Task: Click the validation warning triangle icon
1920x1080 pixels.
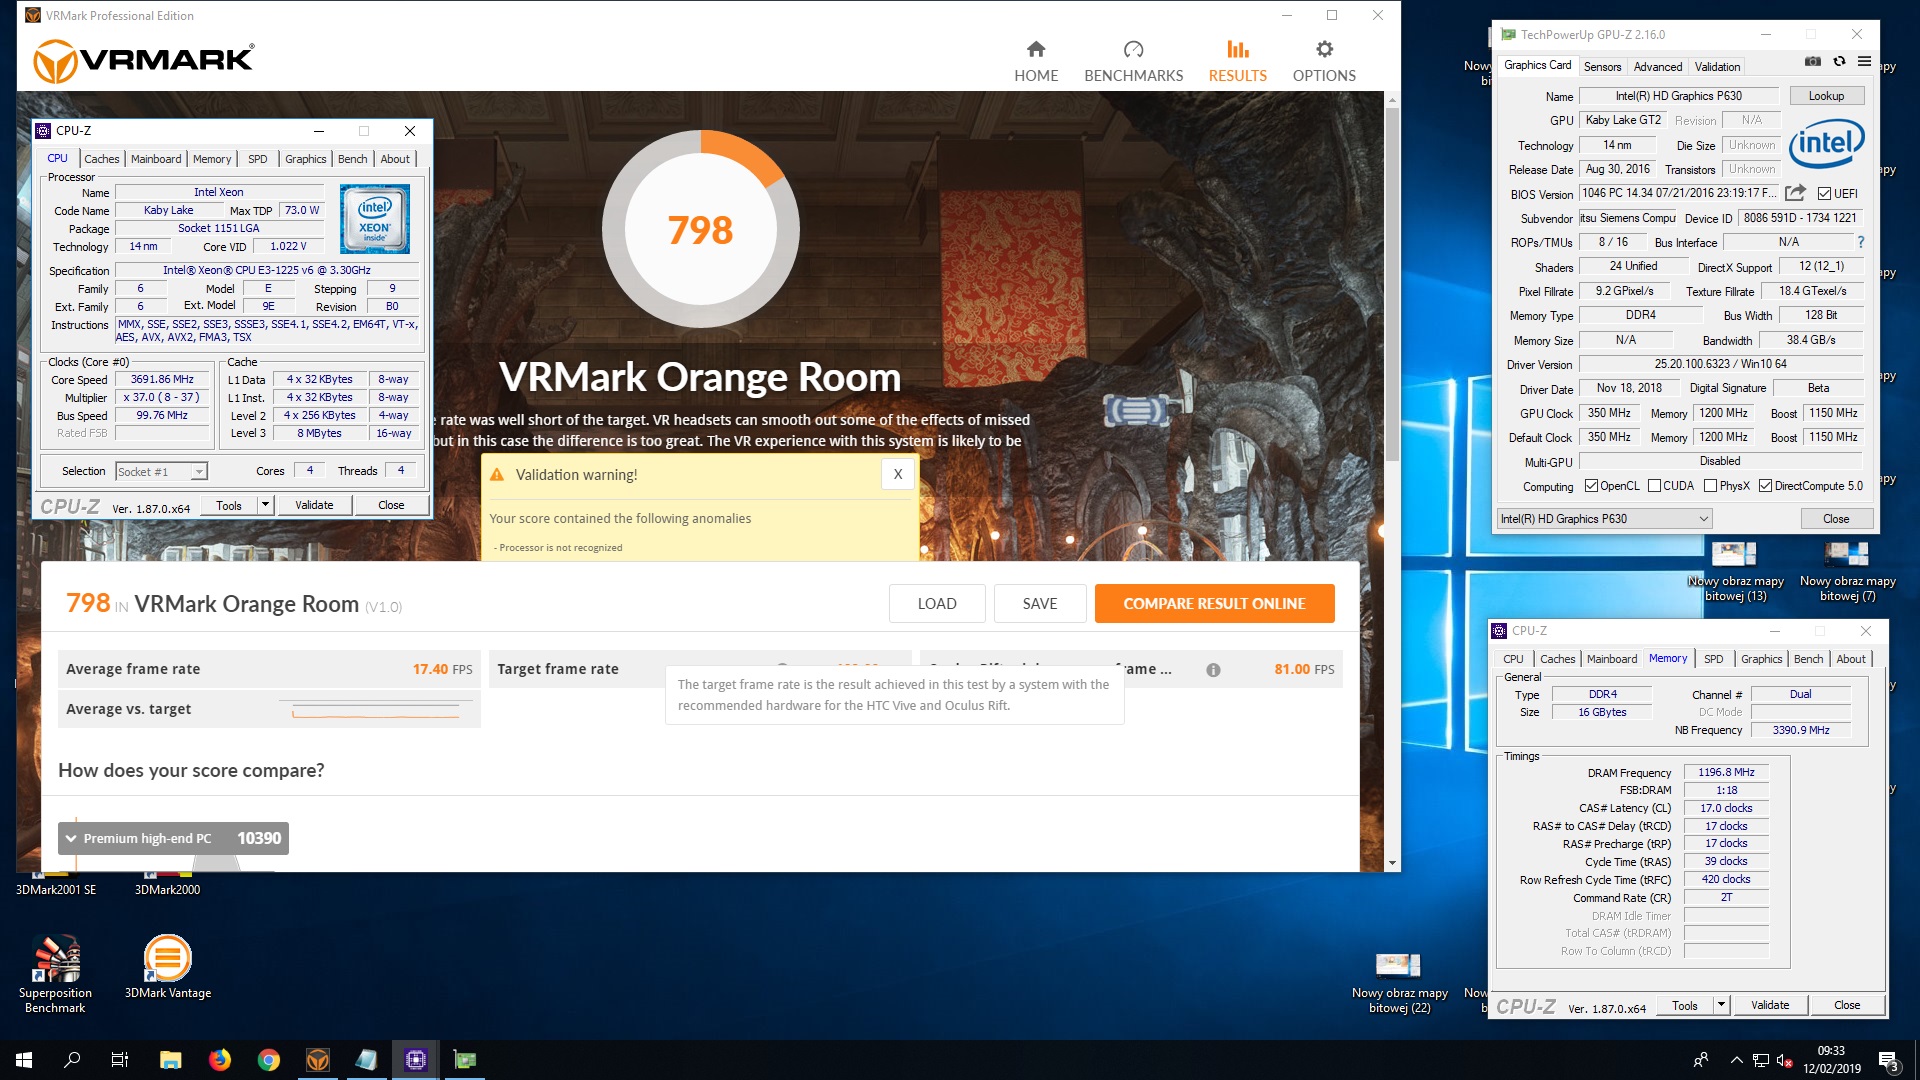Action: (497, 474)
